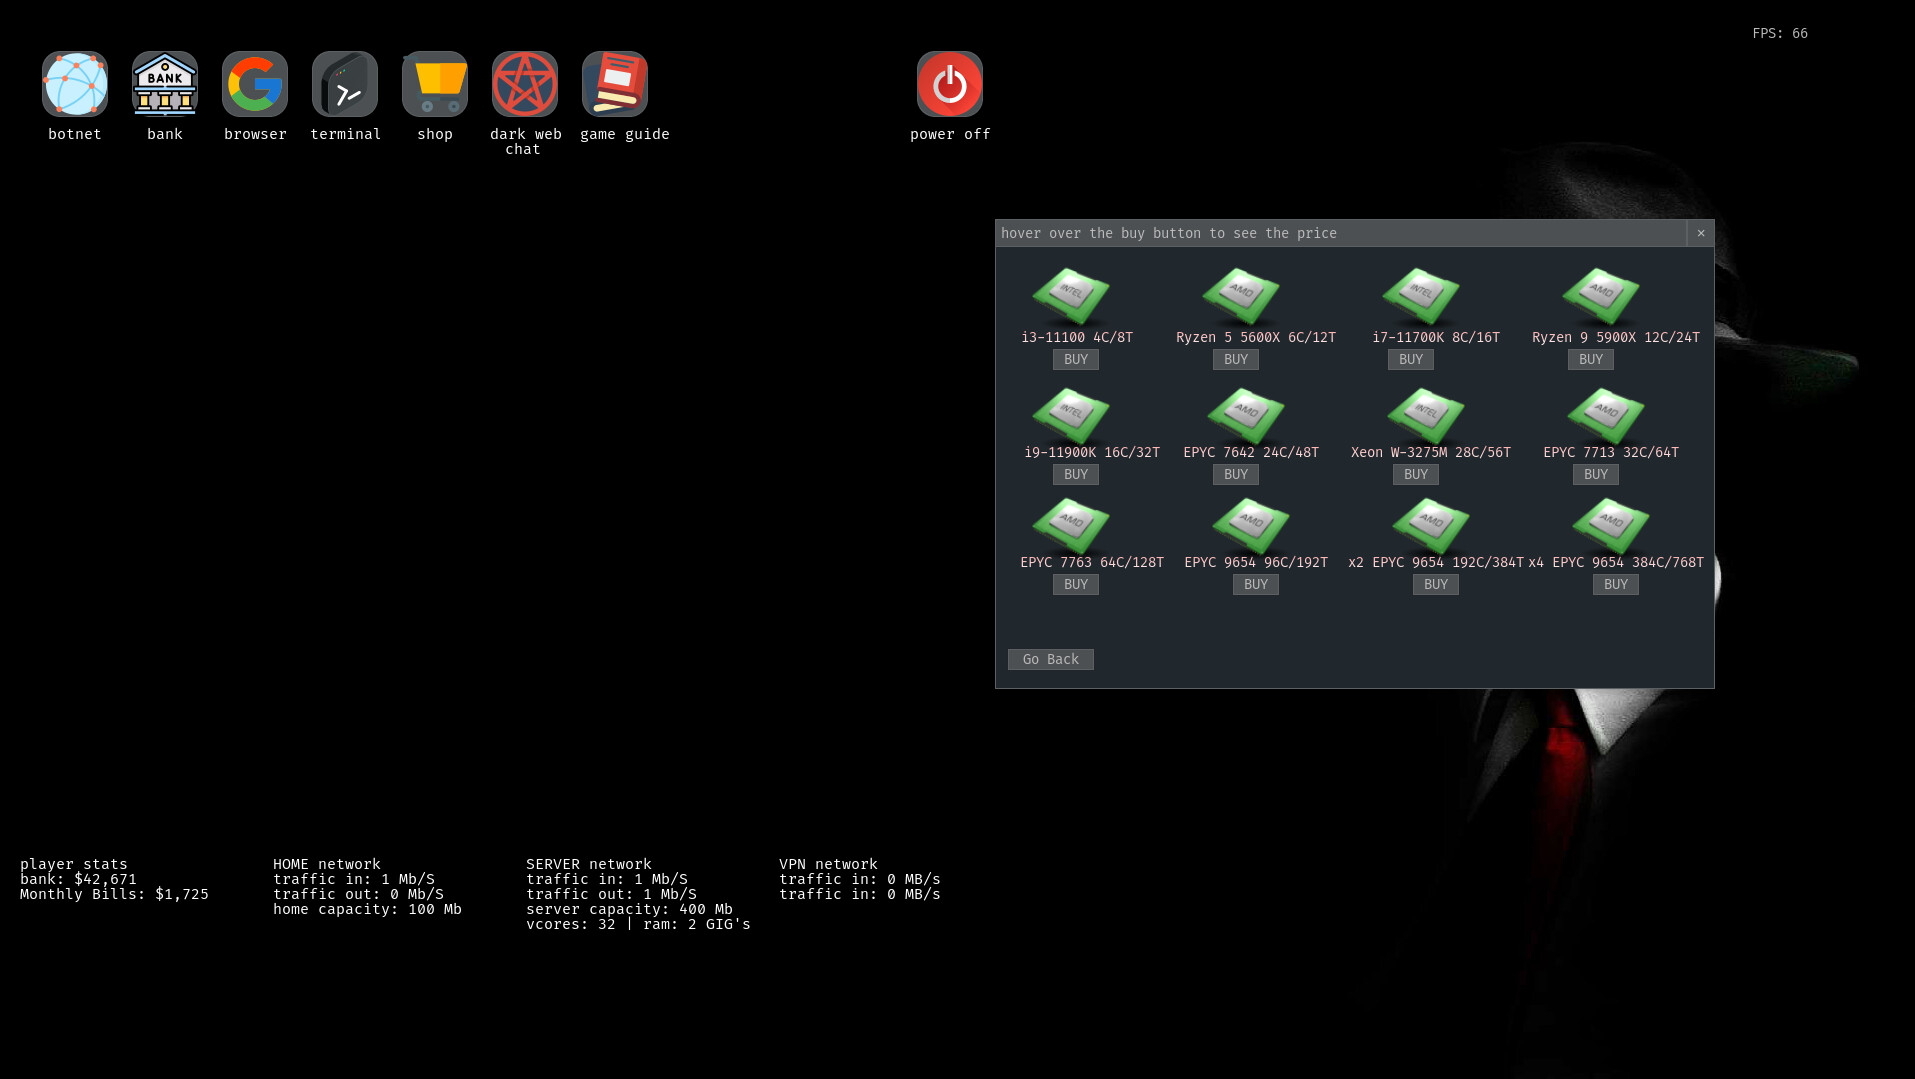This screenshot has height=1079, width=1915.
Task: Close the CPU shop window
Action: pyautogui.click(x=1700, y=233)
